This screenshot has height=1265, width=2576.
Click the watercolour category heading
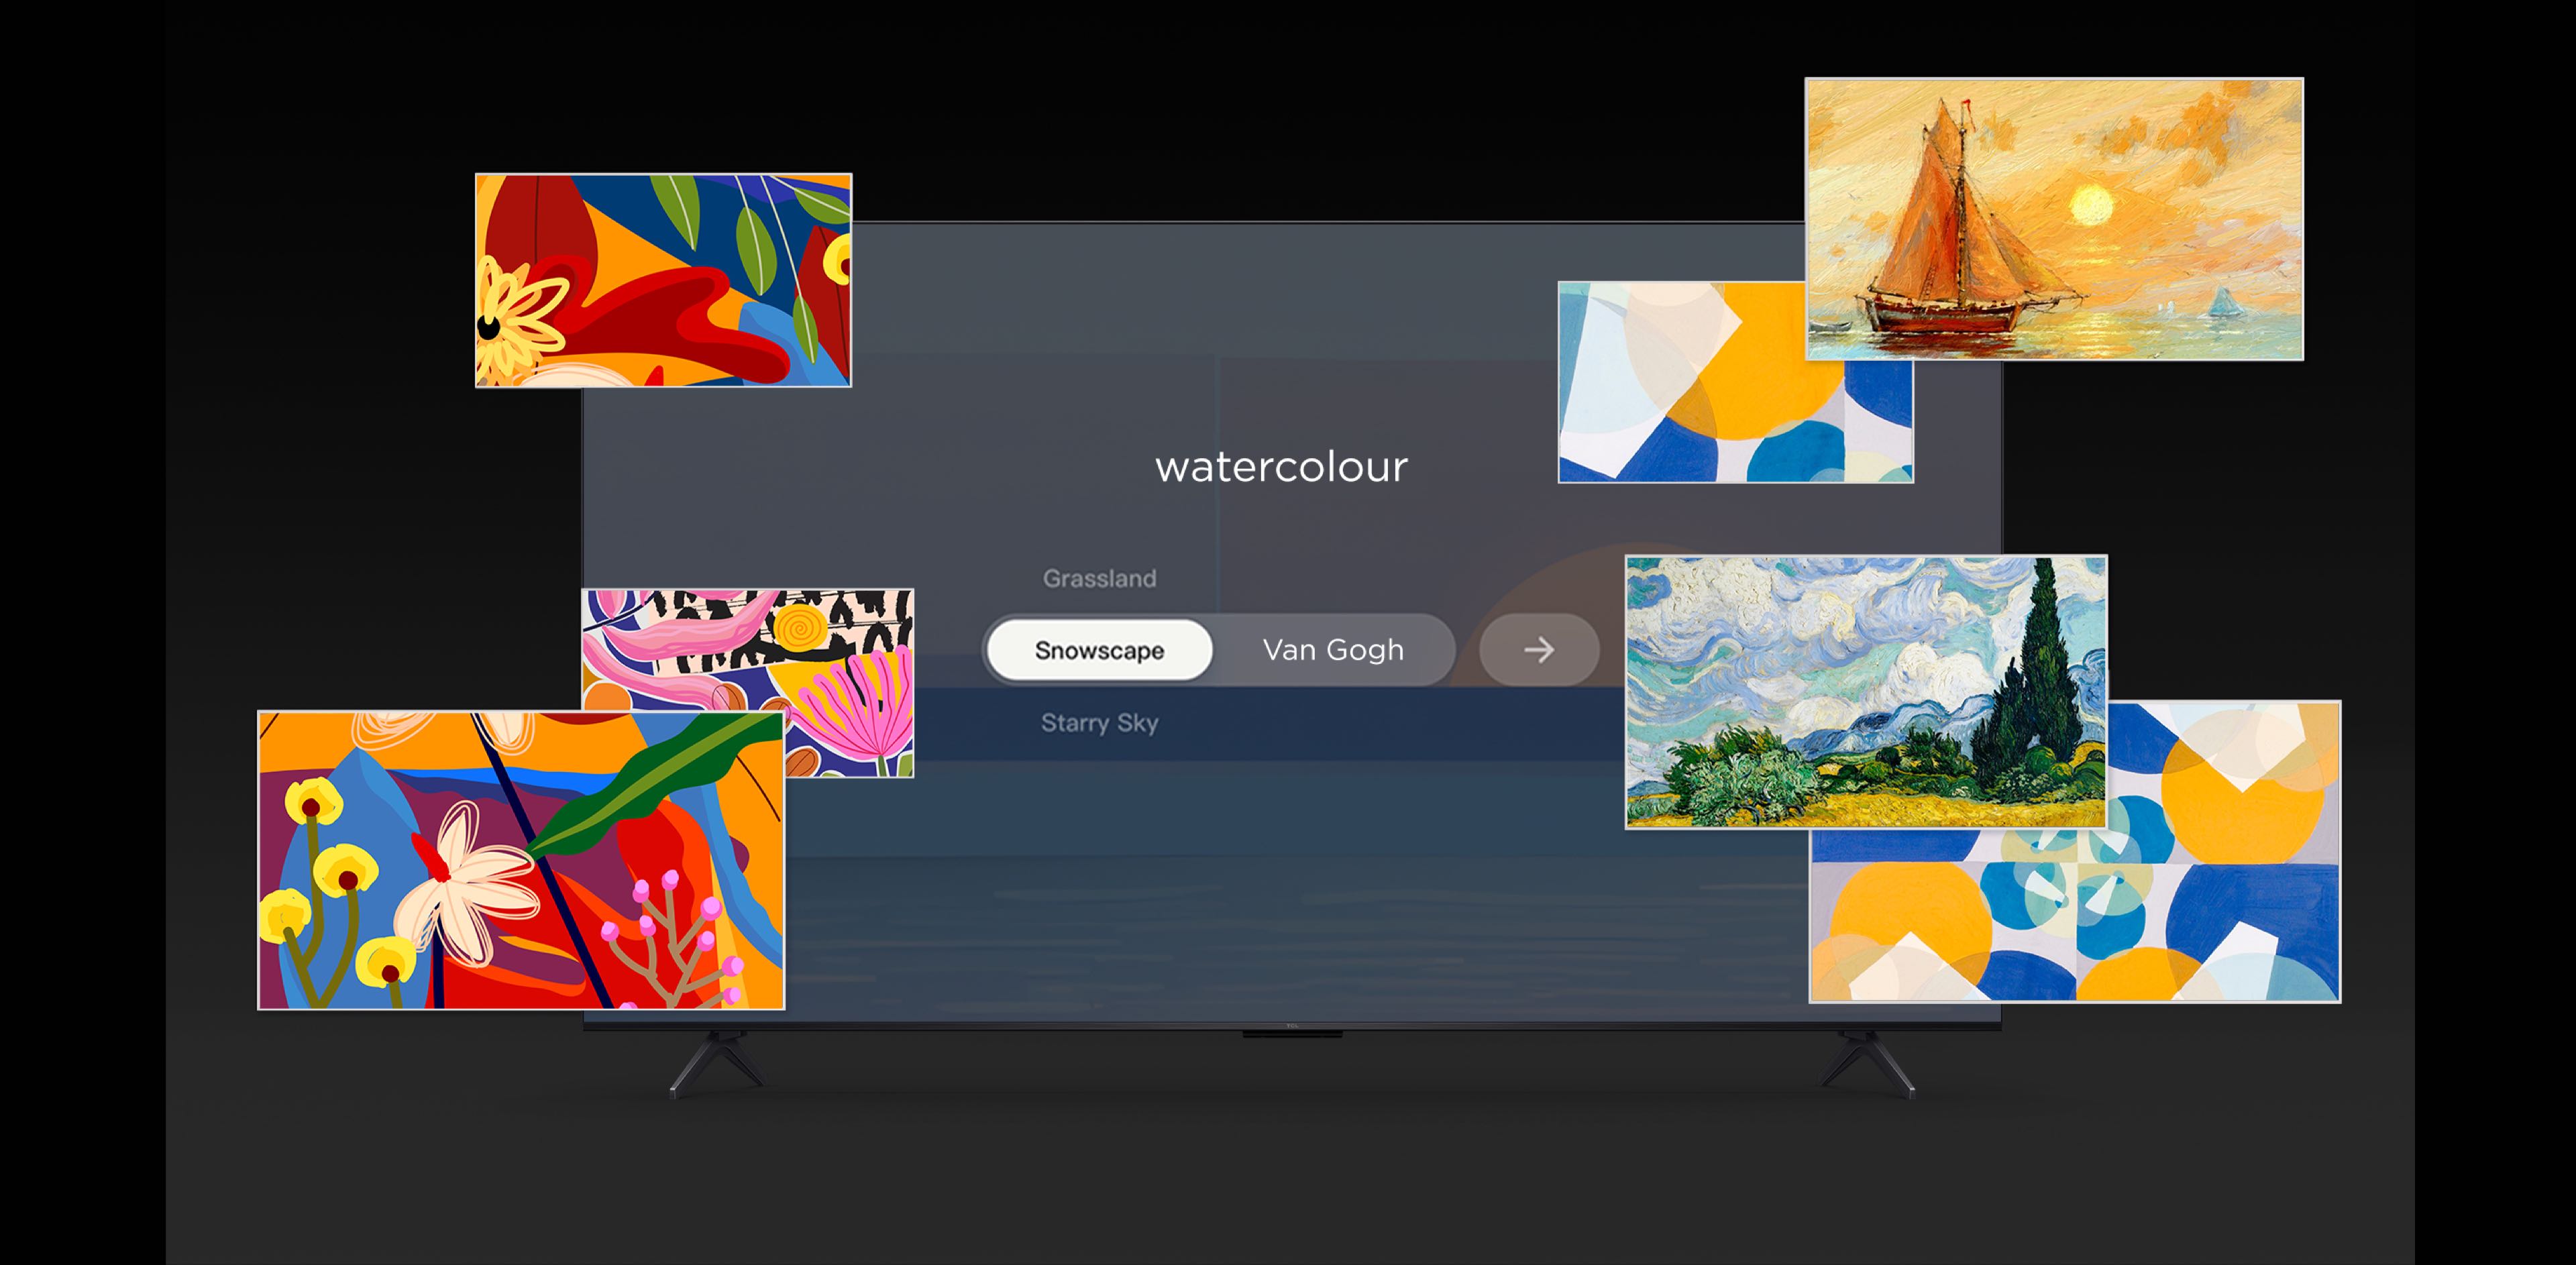tap(1282, 464)
